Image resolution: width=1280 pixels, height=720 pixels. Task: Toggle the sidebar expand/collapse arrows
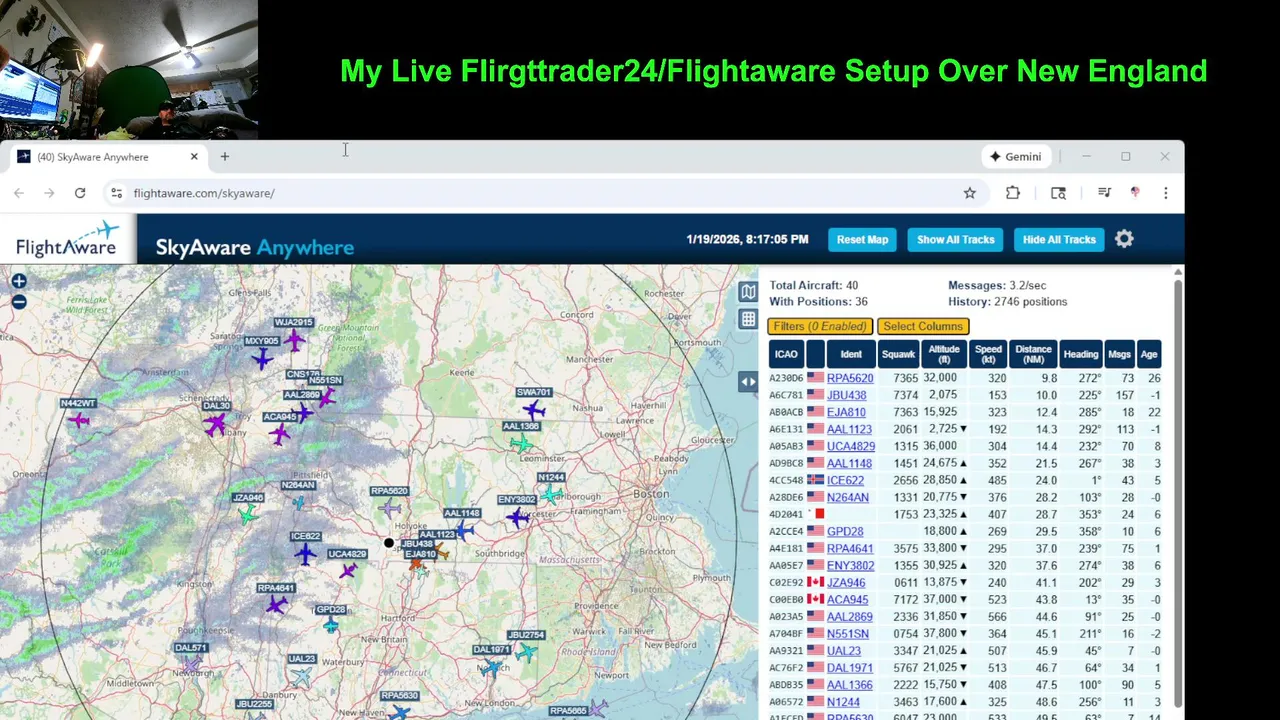point(748,381)
